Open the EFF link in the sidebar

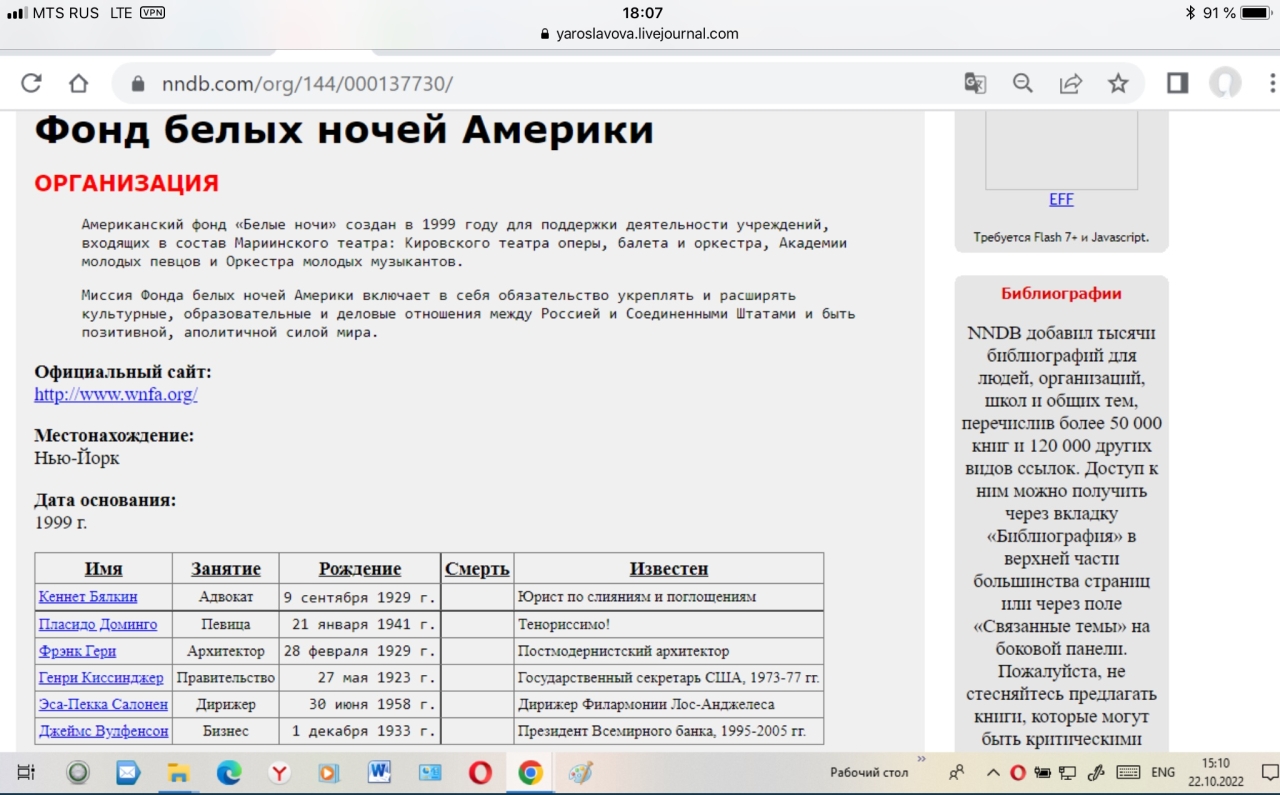click(x=1061, y=199)
